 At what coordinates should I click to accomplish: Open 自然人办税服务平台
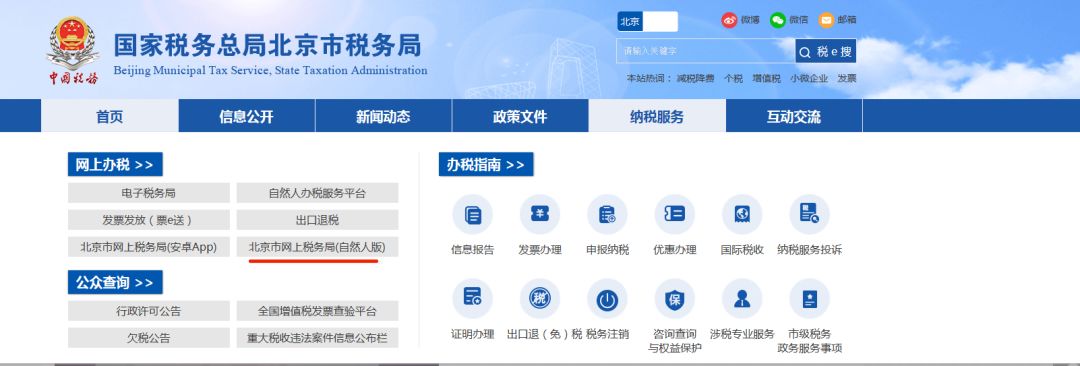[318, 193]
